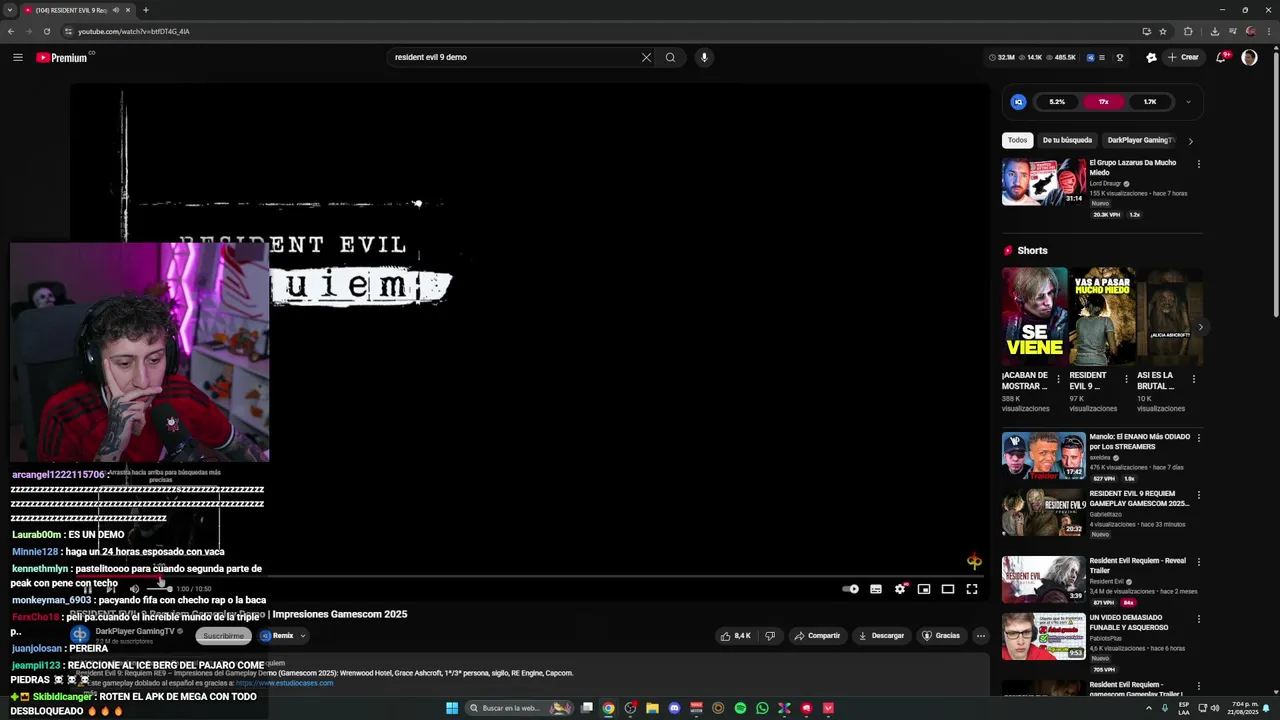Click the Crear button

tap(1183, 57)
